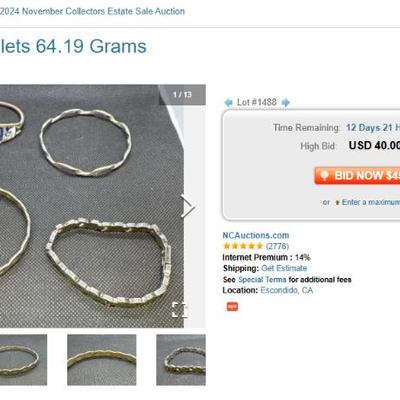Click the star rating icons for NCAuctions
This screenshot has width=400, height=400.
coord(243,246)
